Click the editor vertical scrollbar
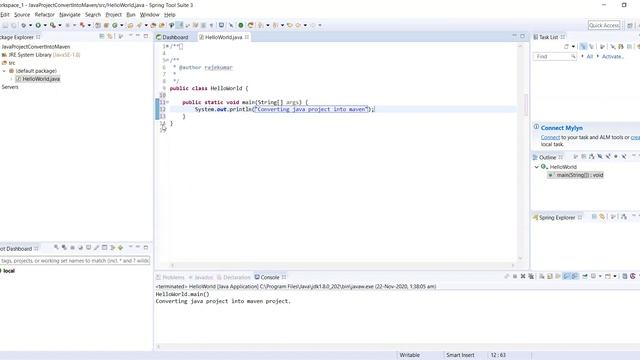This screenshot has height=360, width=640. coord(520,151)
